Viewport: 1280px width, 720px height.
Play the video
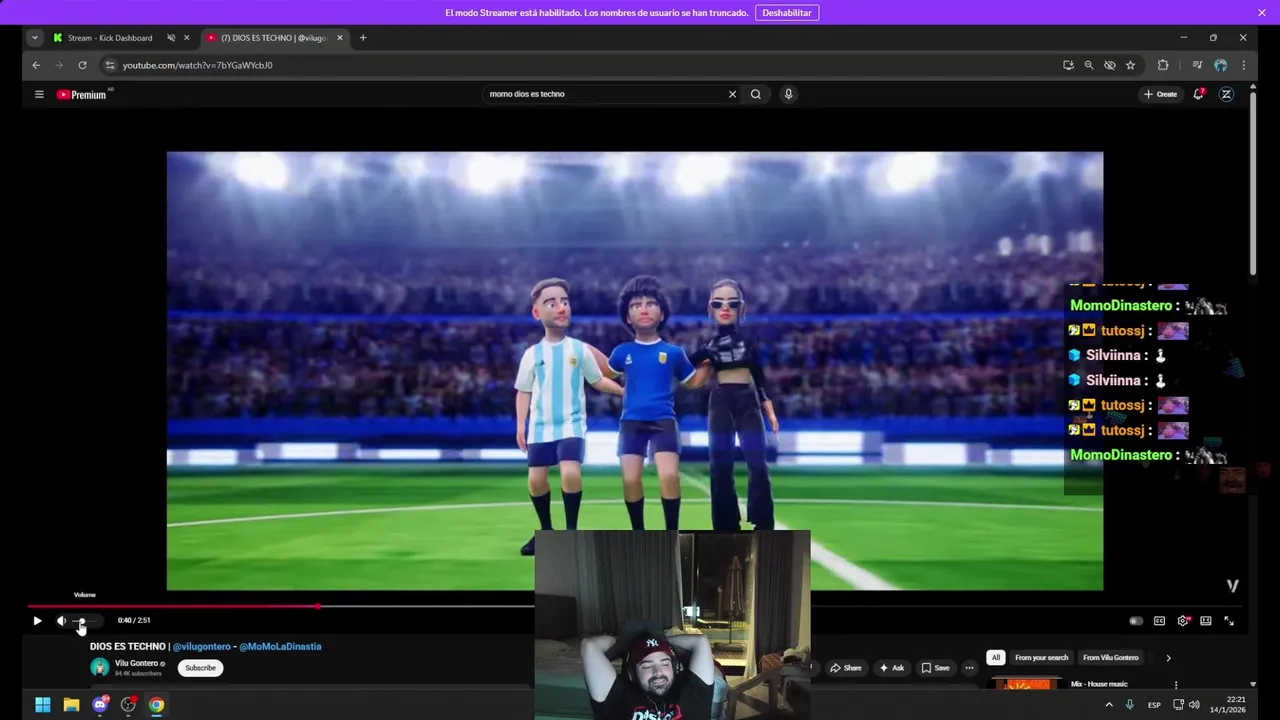[x=37, y=621]
